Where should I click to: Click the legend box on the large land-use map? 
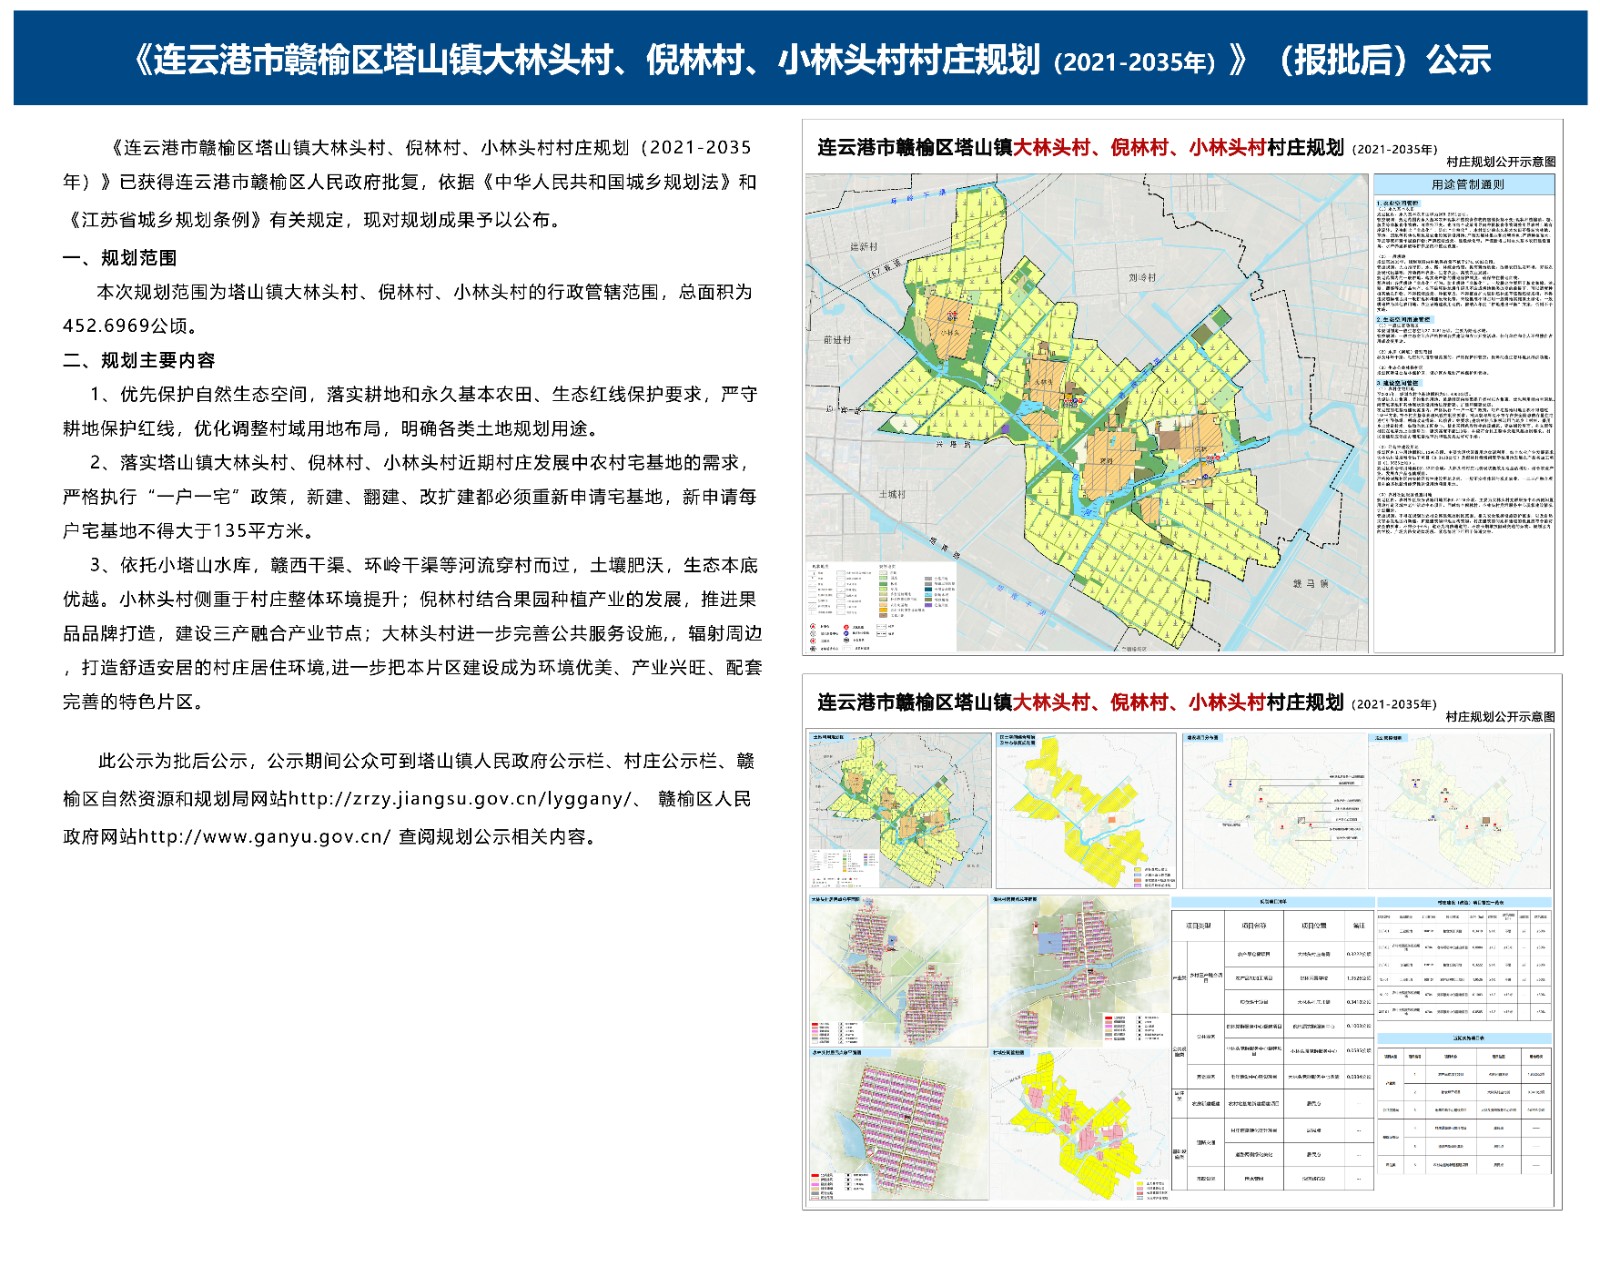coord(883,607)
